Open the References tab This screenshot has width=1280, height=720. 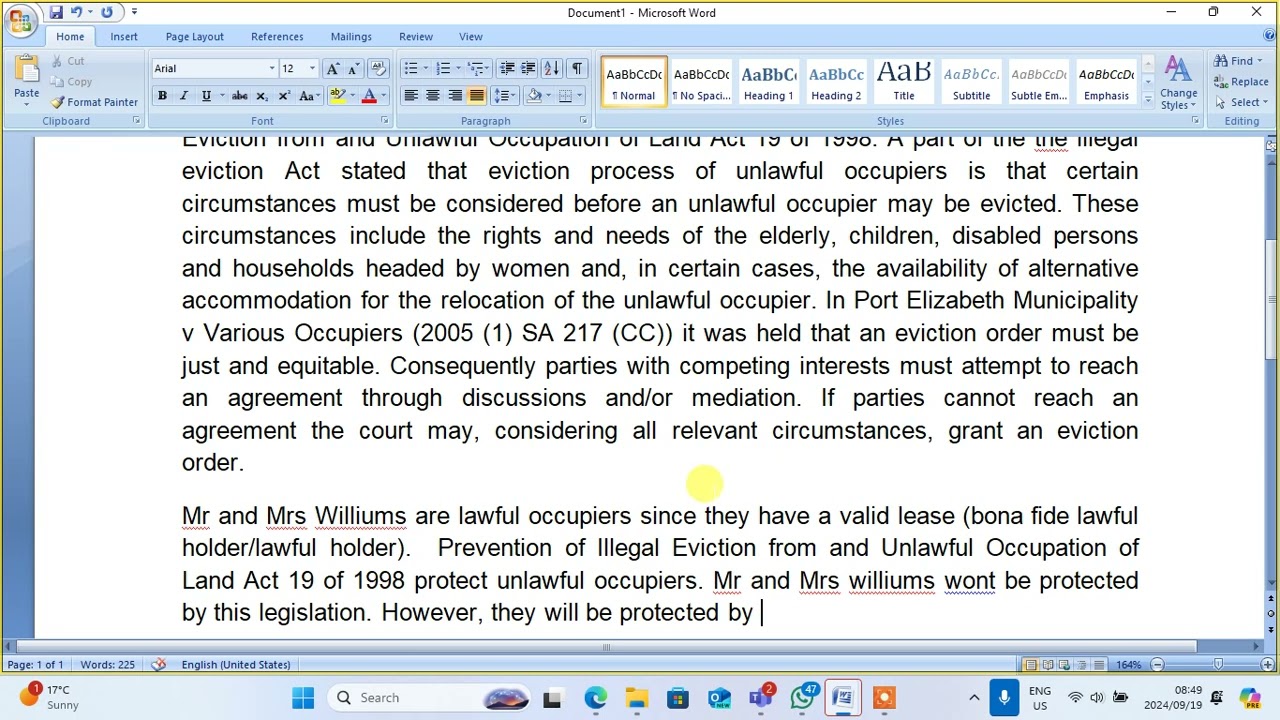point(277,37)
